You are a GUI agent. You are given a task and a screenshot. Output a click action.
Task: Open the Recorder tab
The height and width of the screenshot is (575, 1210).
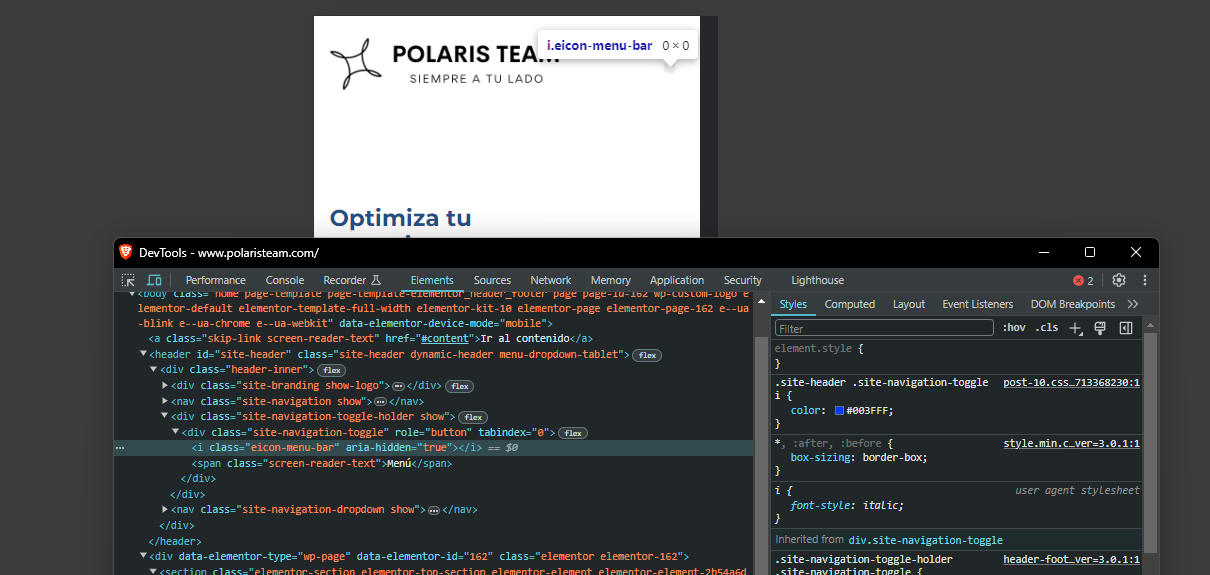coord(353,280)
